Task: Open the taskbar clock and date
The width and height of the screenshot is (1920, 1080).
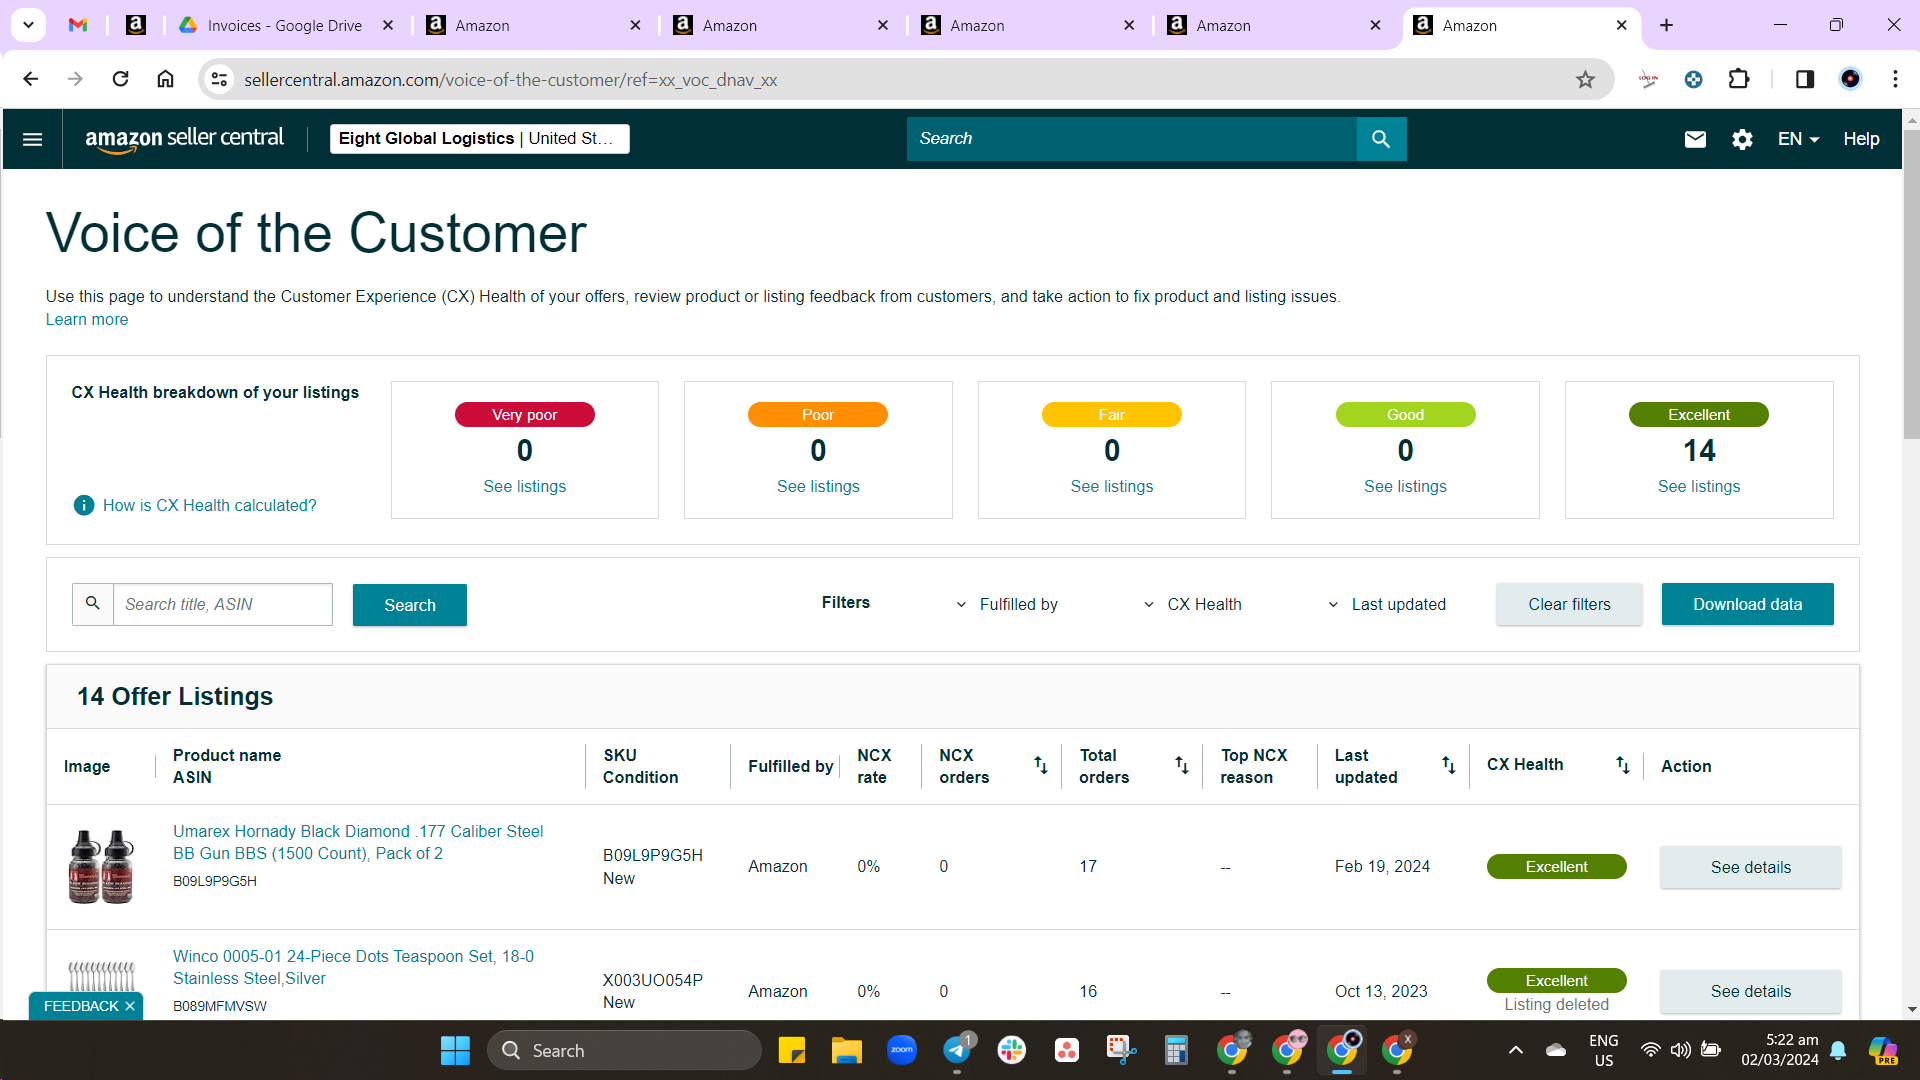Action: tap(1780, 1050)
